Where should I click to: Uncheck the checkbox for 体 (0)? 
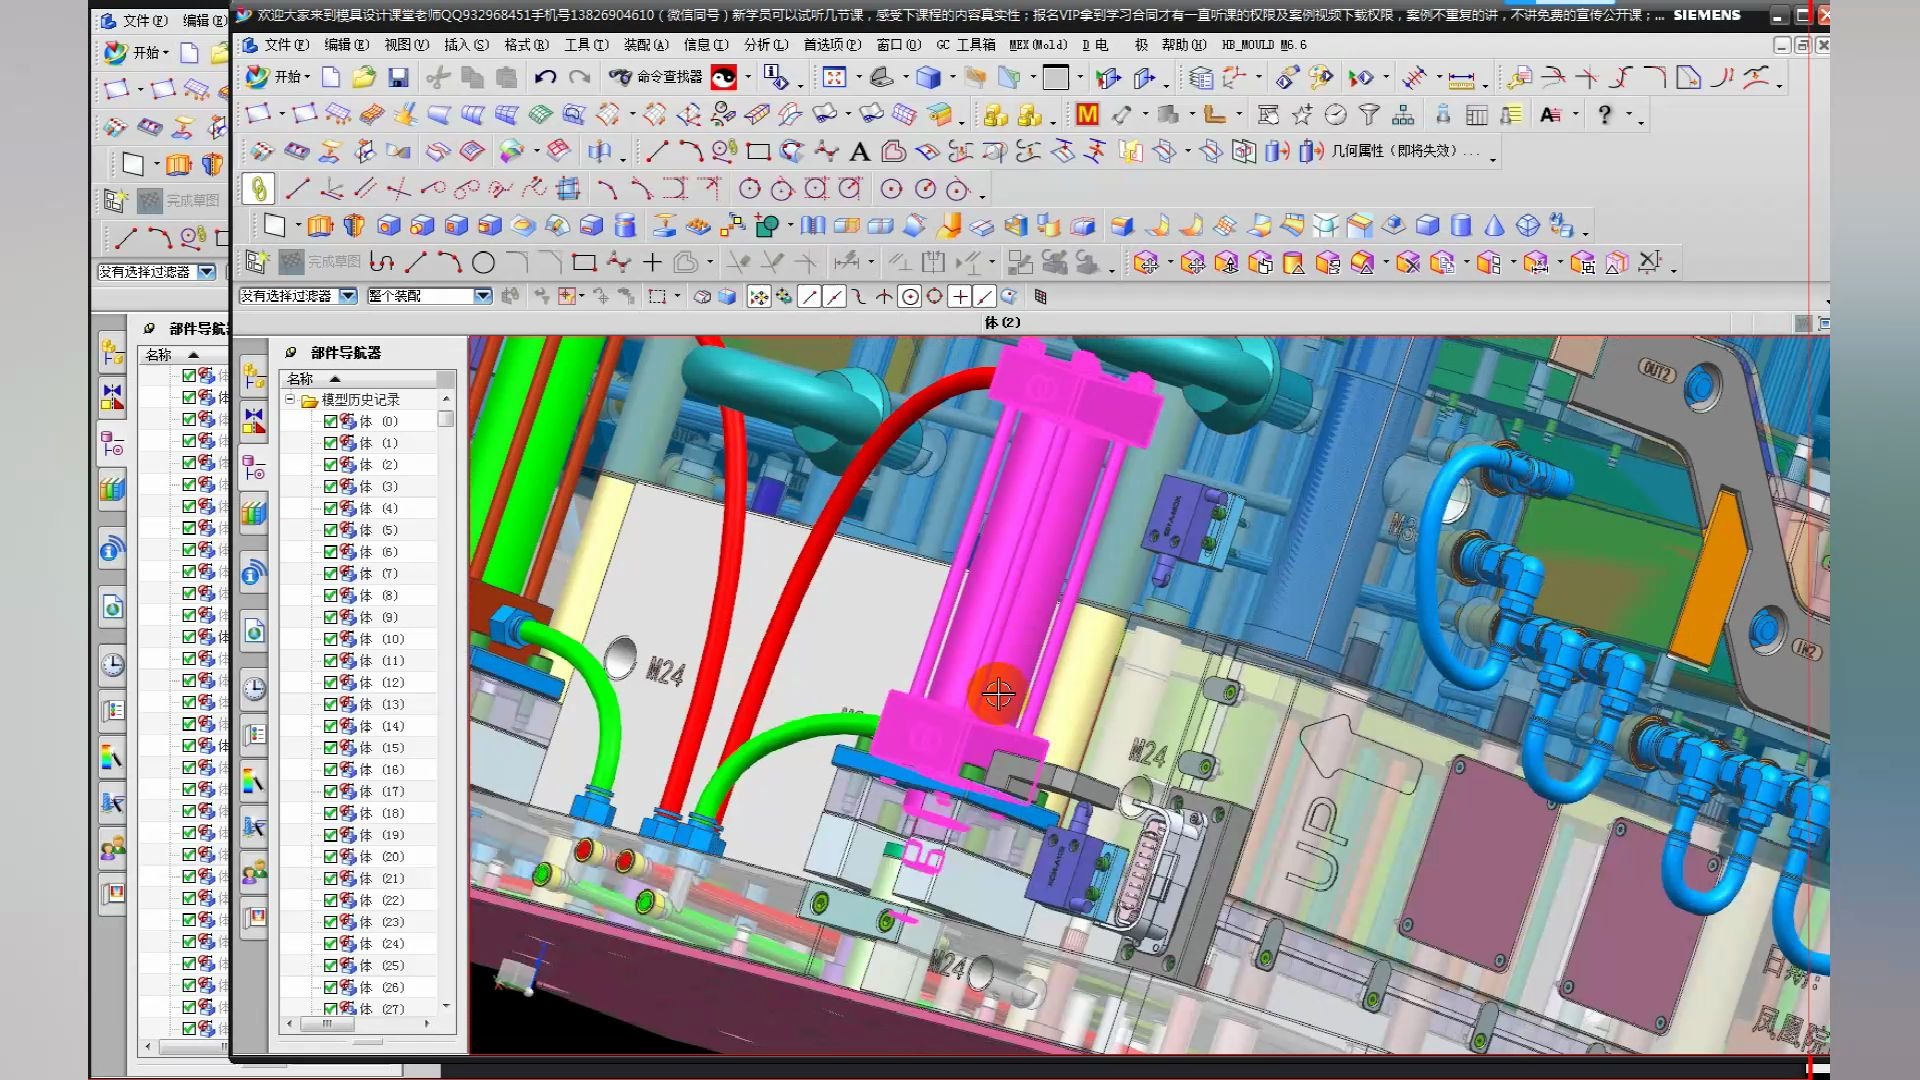click(330, 421)
